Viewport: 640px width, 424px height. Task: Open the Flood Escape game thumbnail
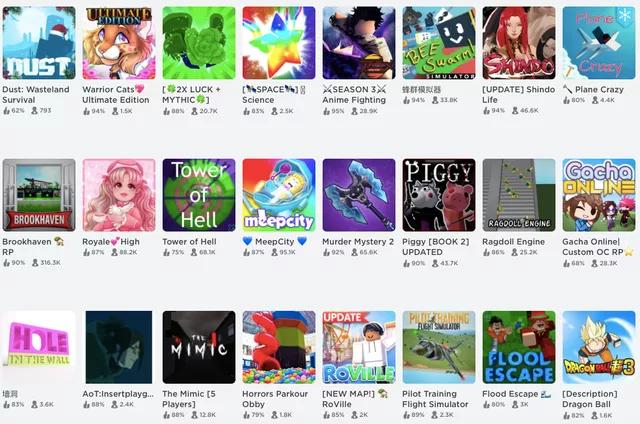click(519, 347)
